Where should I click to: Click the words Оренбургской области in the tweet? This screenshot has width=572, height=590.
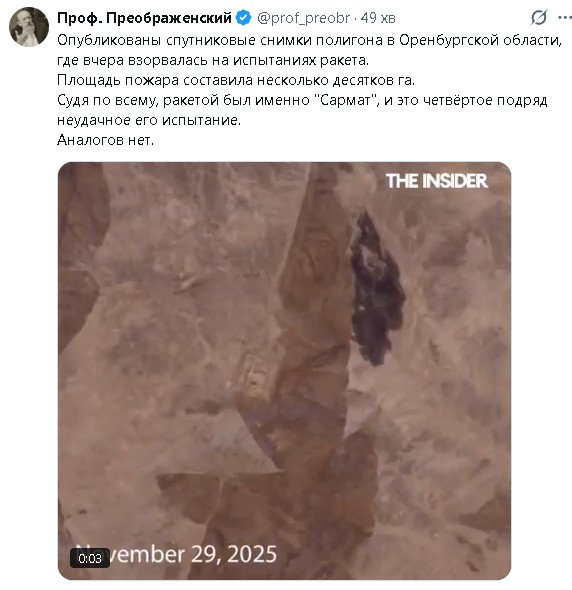480,40
